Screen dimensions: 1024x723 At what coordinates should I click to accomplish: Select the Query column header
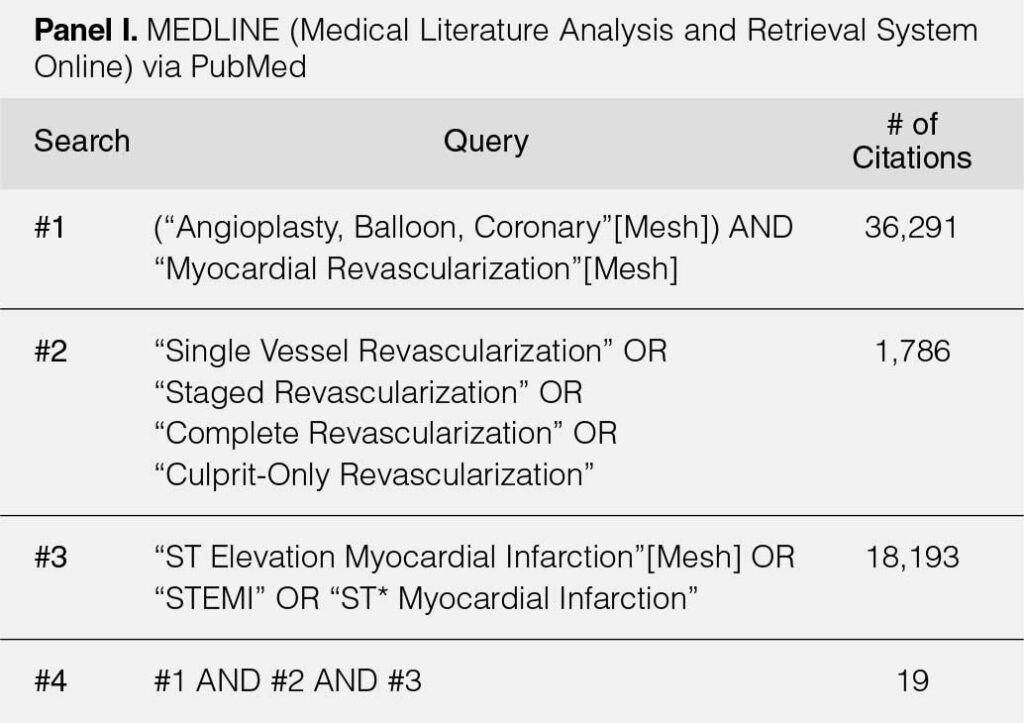[x=486, y=142]
